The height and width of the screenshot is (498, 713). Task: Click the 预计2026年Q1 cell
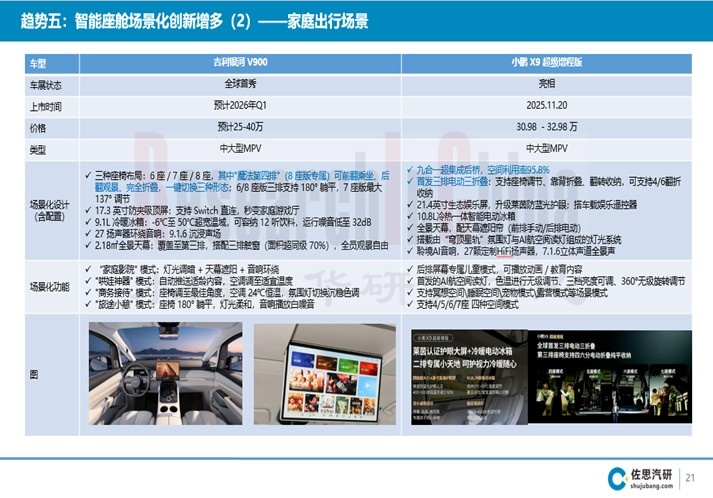[240, 106]
